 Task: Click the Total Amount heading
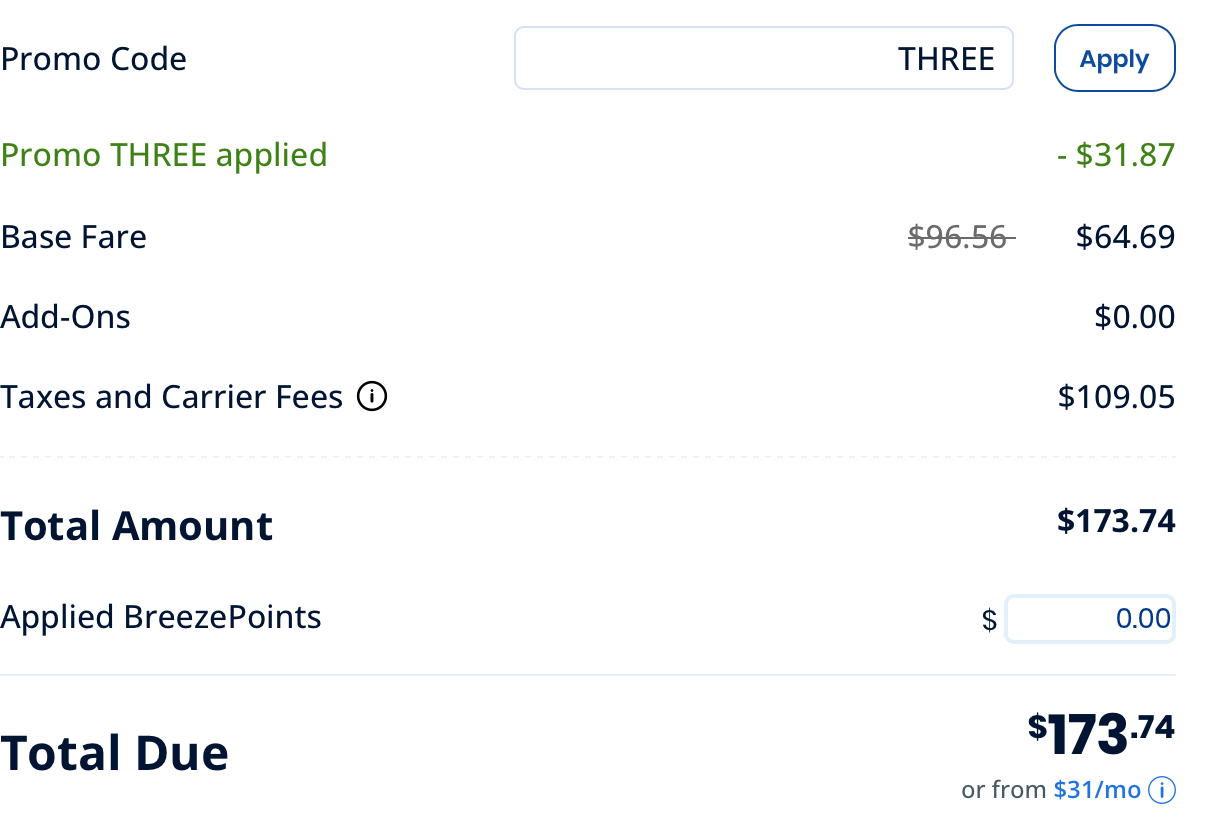point(137,526)
